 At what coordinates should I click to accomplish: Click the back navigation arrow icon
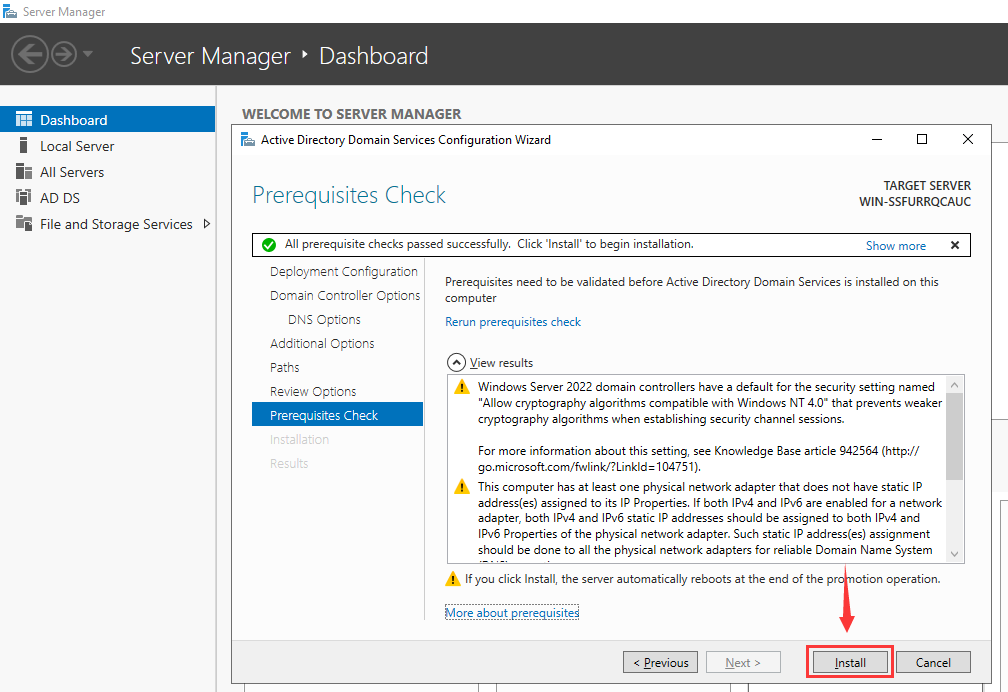click(x=30, y=54)
